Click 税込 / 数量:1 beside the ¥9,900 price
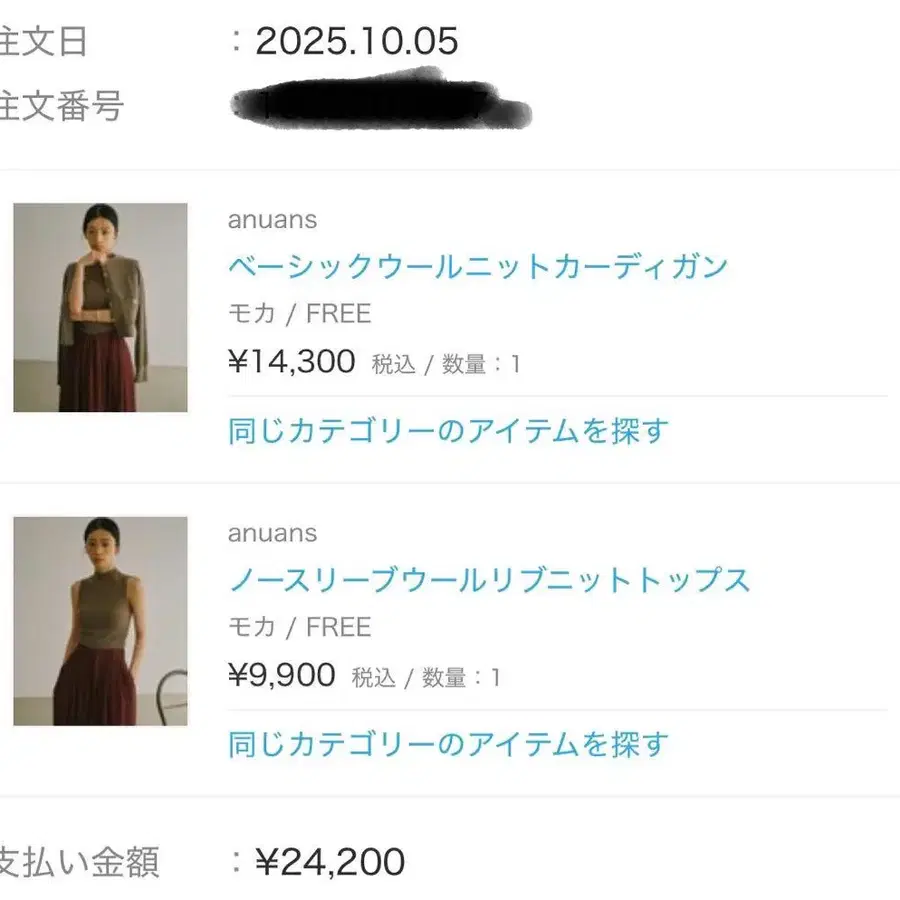 tap(426, 678)
